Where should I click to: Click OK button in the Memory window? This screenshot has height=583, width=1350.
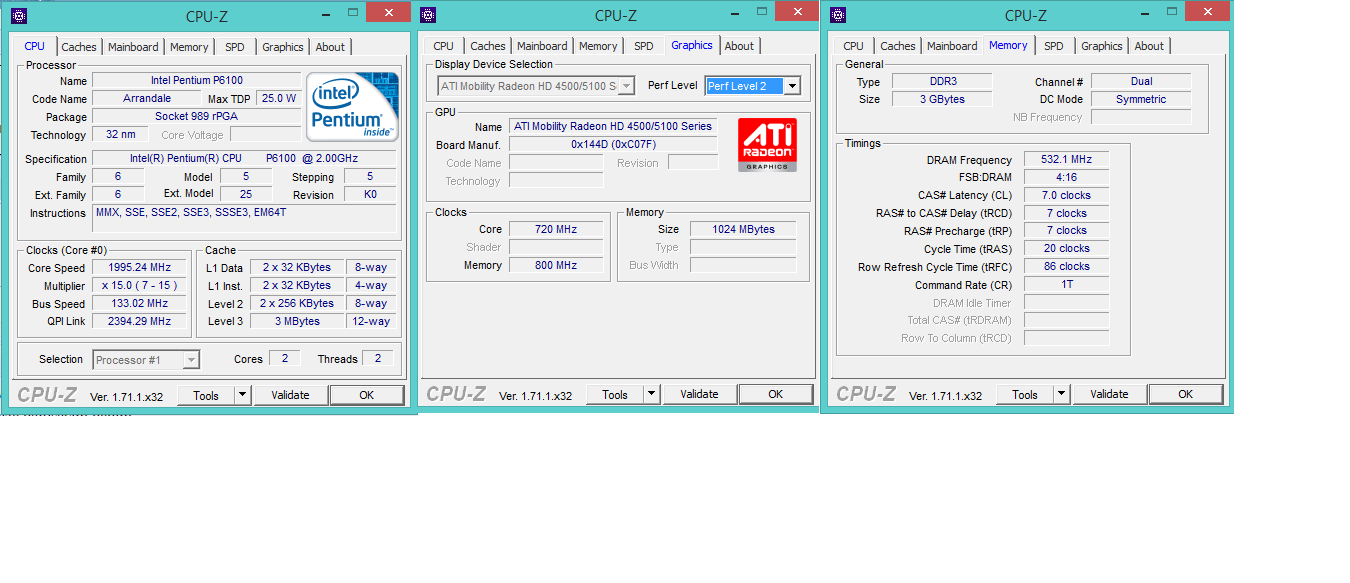(1186, 394)
